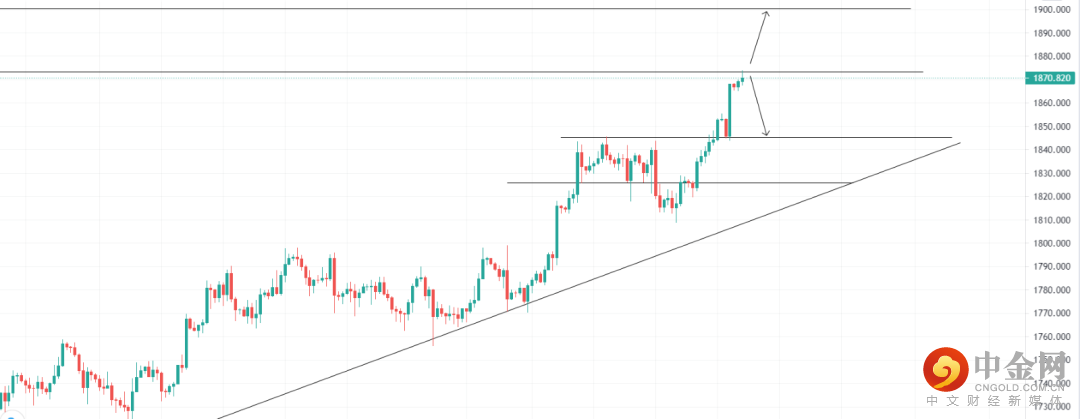Click the 1900.000 price axis label

(x=1051, y=10)
